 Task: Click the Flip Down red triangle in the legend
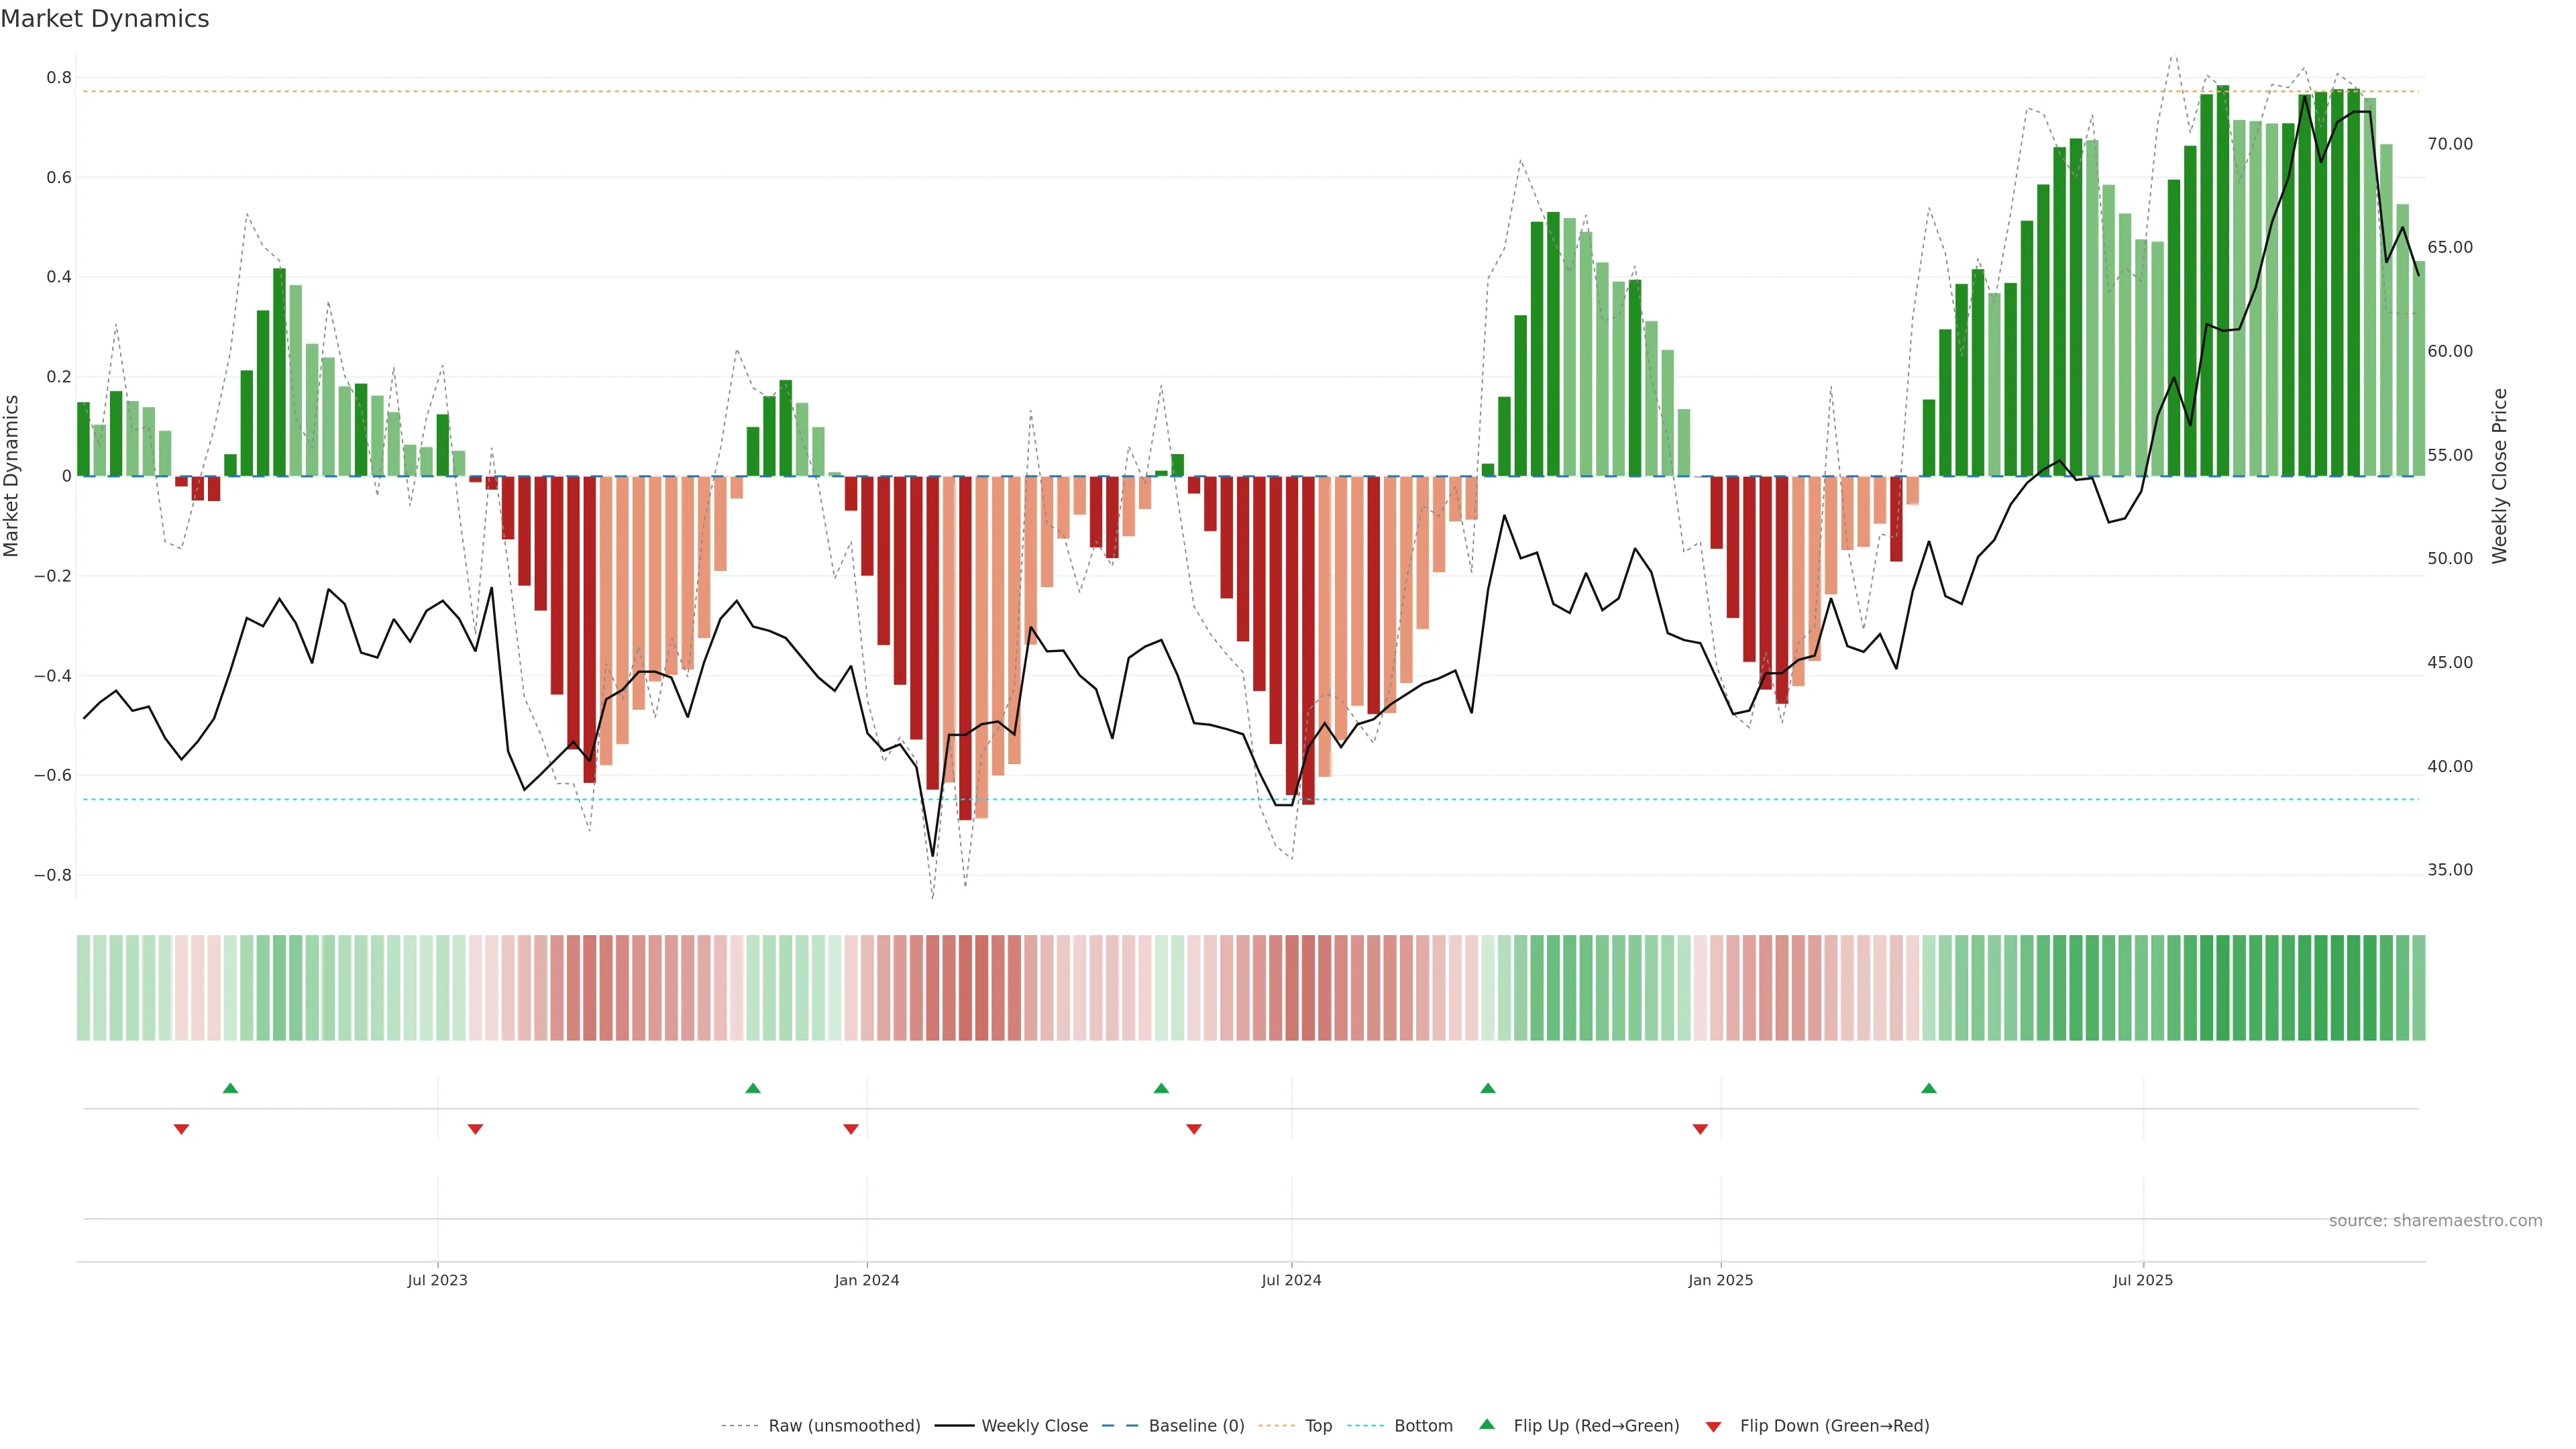(x=1713, y=1427)
